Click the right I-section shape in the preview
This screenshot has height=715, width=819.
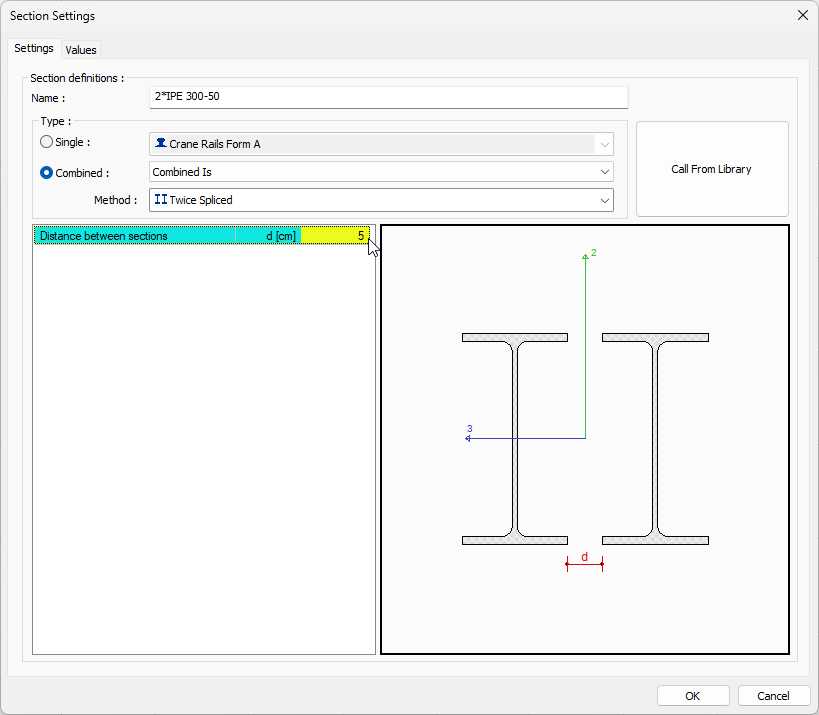[x=655, y=438]
